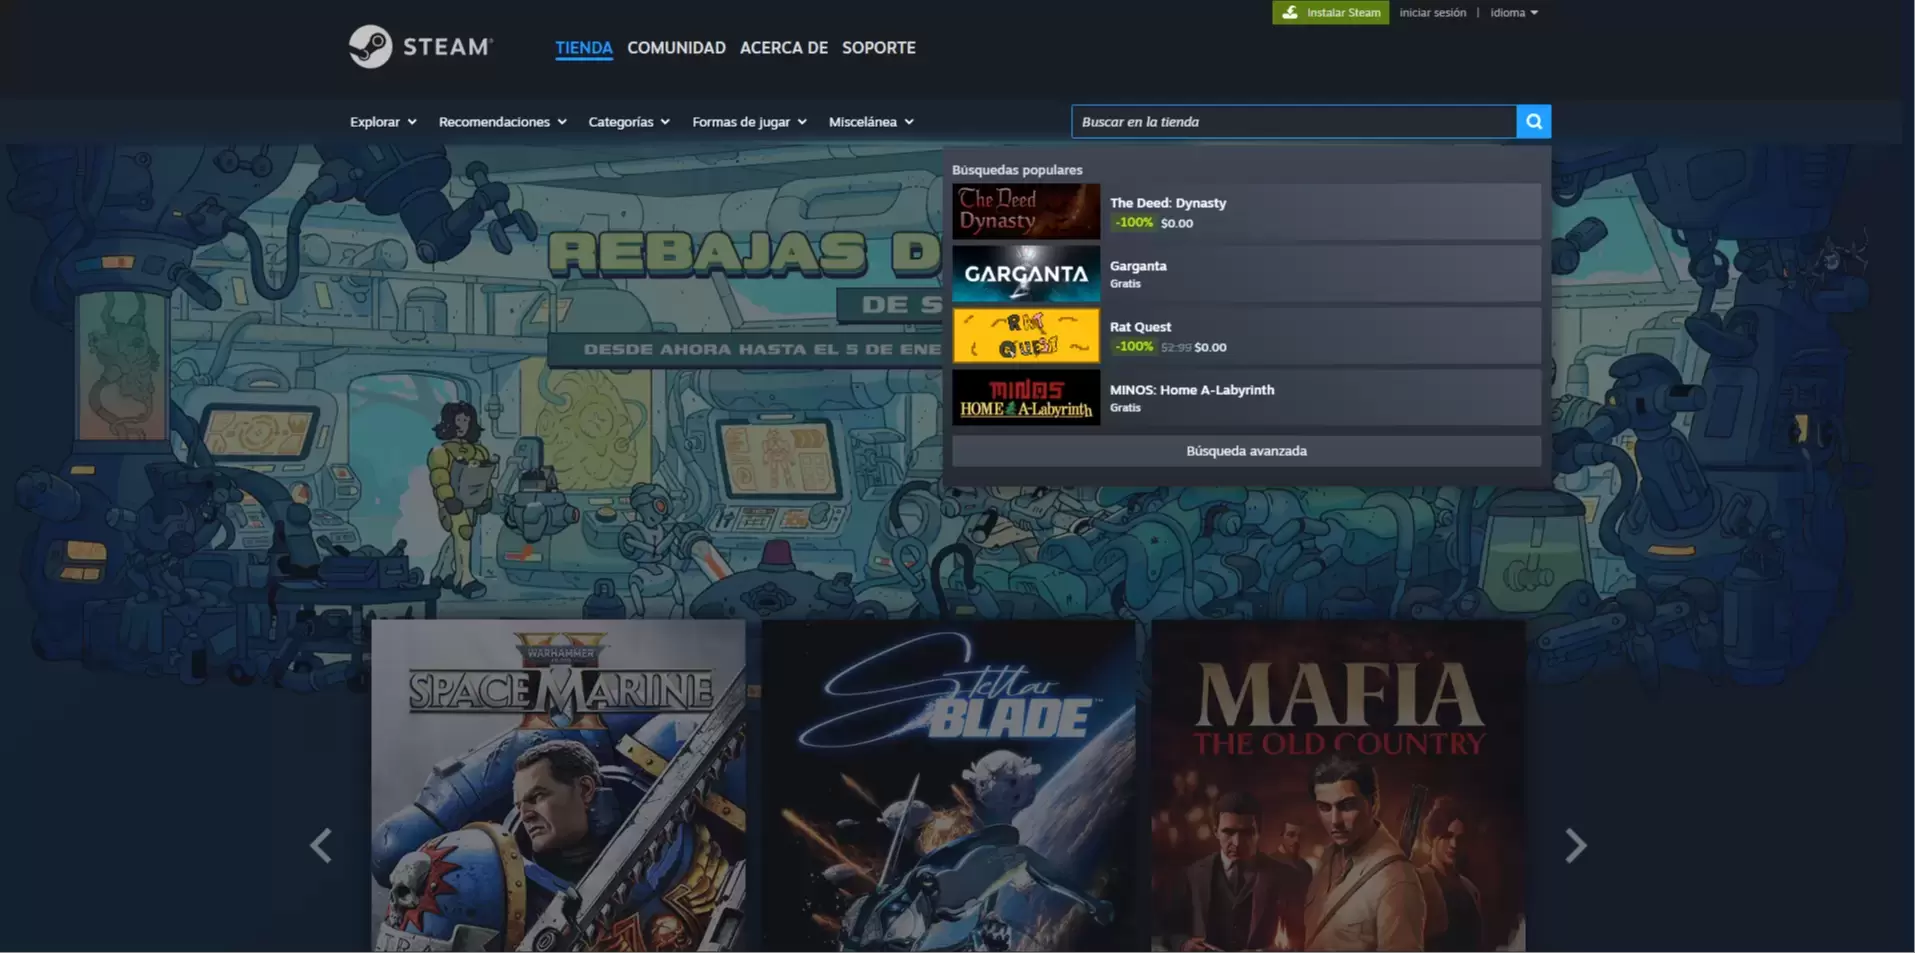The width and height of the screenshot is (1915, 953).
Task: Click the iniciar sesión link
Action: [1432, 13]
